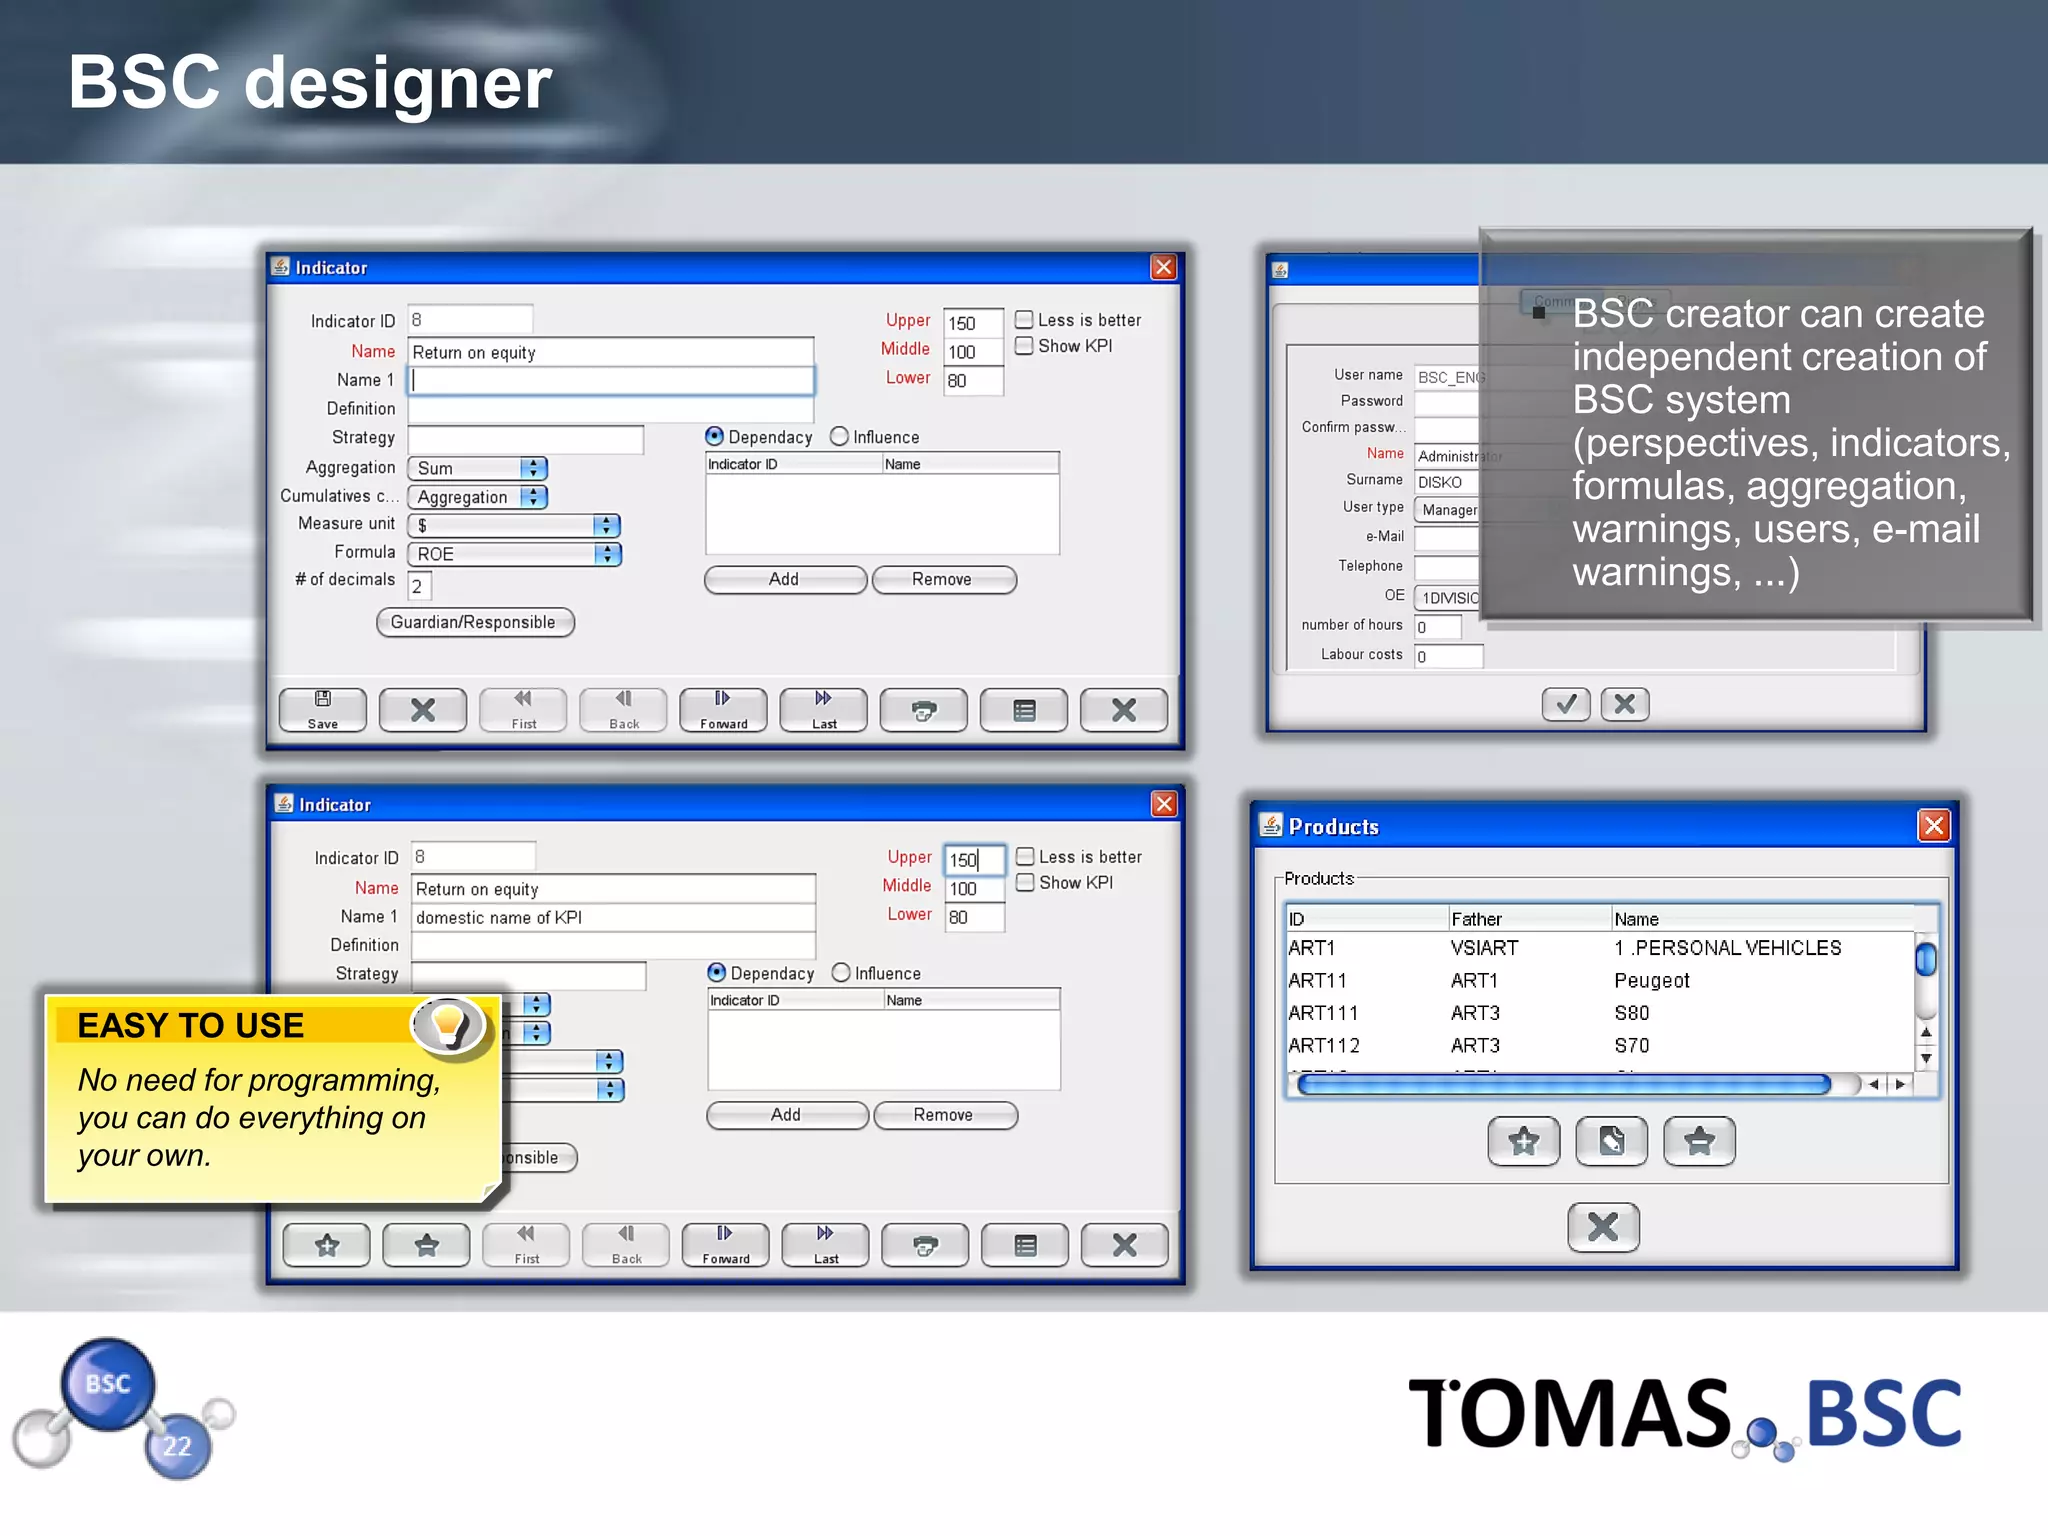Go to First record in bottom Indicator window
The width and height of the screenshot is (2048, 1536).
(526, 1245)
